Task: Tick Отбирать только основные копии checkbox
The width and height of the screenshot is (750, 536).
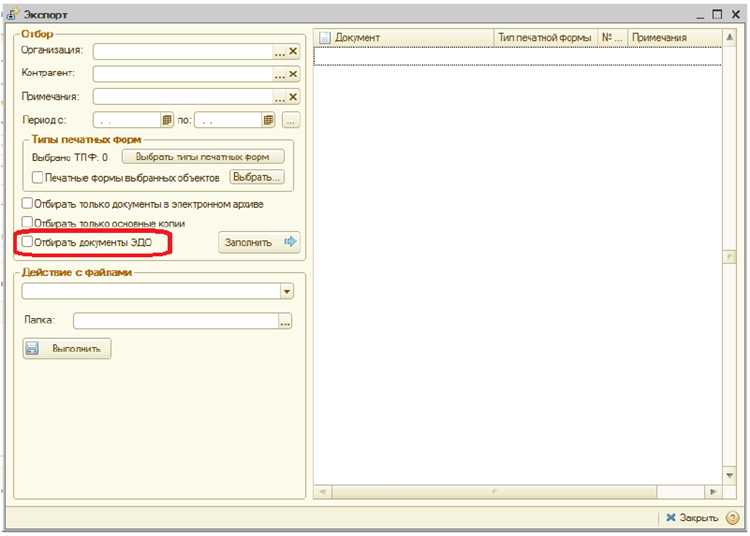Action: 27,222
